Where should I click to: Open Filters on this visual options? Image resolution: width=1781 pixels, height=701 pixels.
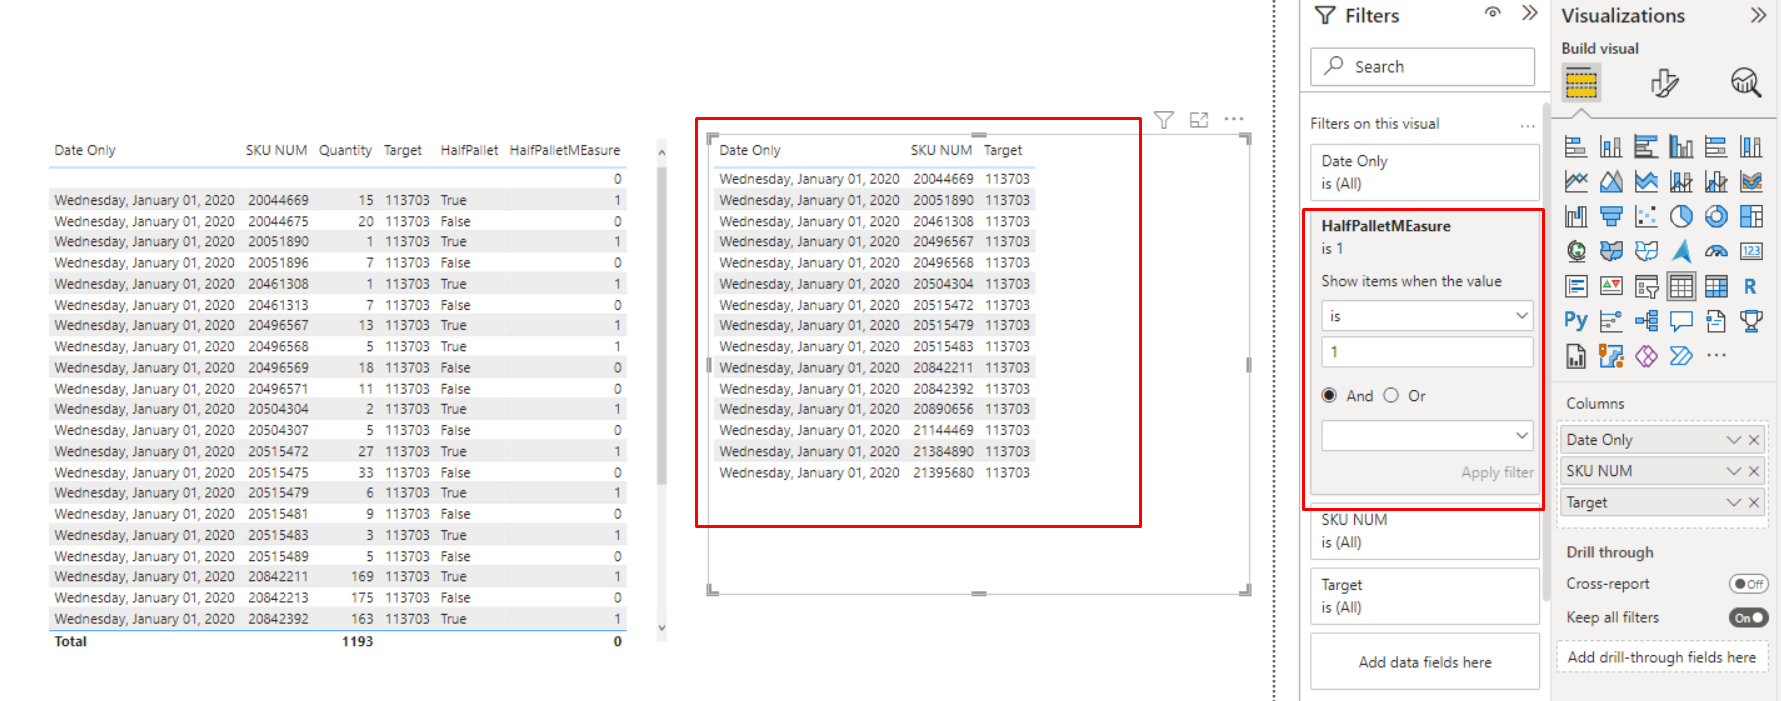click(x=1527, y=125)
